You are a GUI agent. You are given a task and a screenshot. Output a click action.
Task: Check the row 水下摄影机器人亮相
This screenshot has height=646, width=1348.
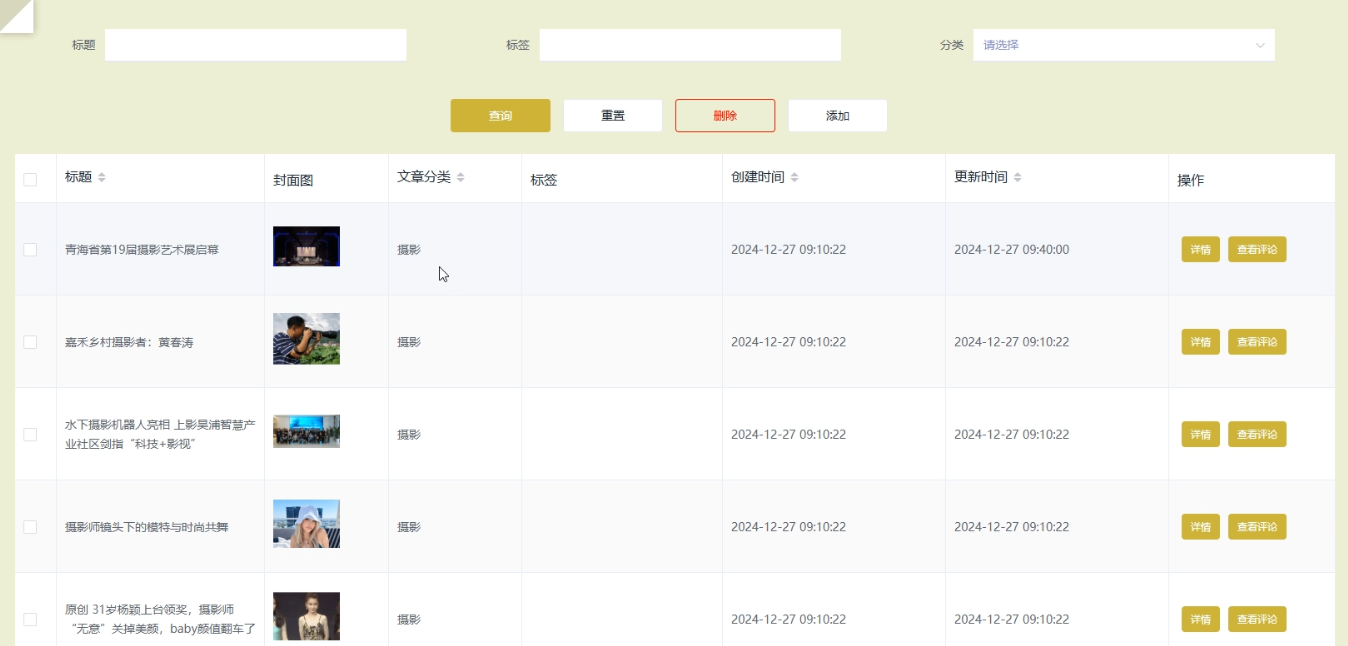(30, 434)
